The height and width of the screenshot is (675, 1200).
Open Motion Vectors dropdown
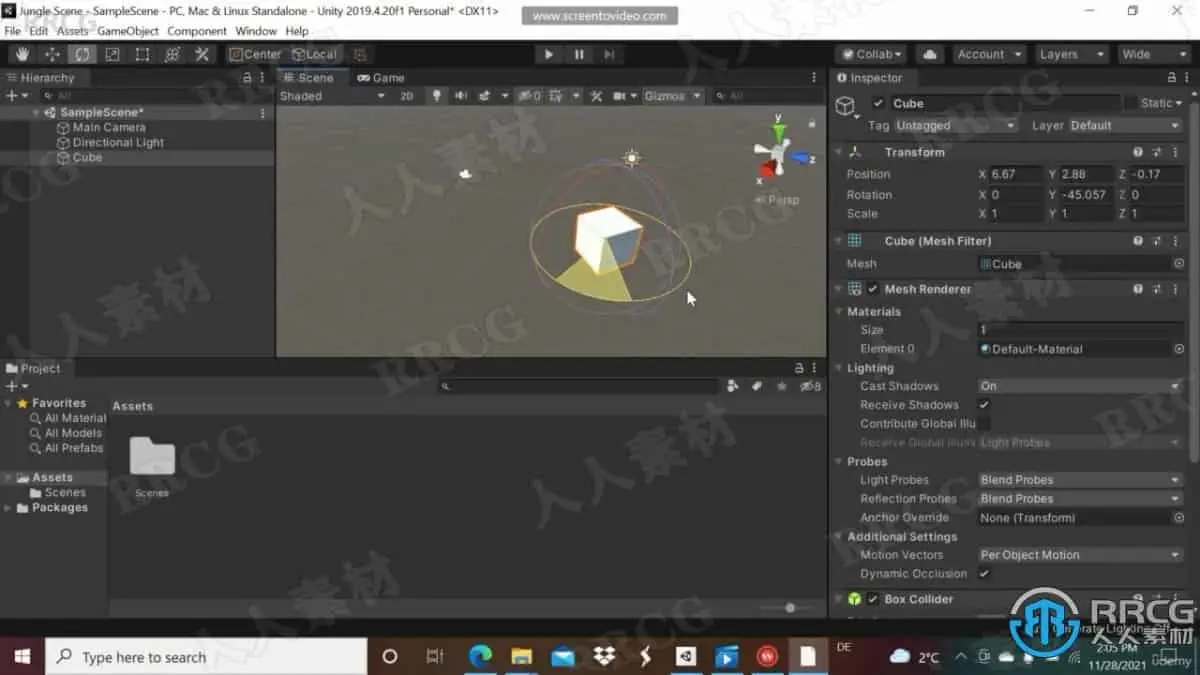click(1081, 555)
